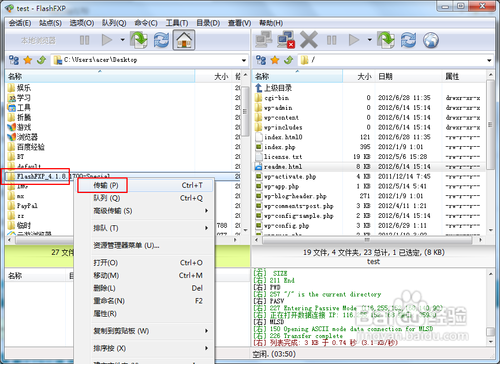Viewport: 501px width, 365px height.
Task: Sort the local list by 名称 column
Action: (x=100, y=77)
